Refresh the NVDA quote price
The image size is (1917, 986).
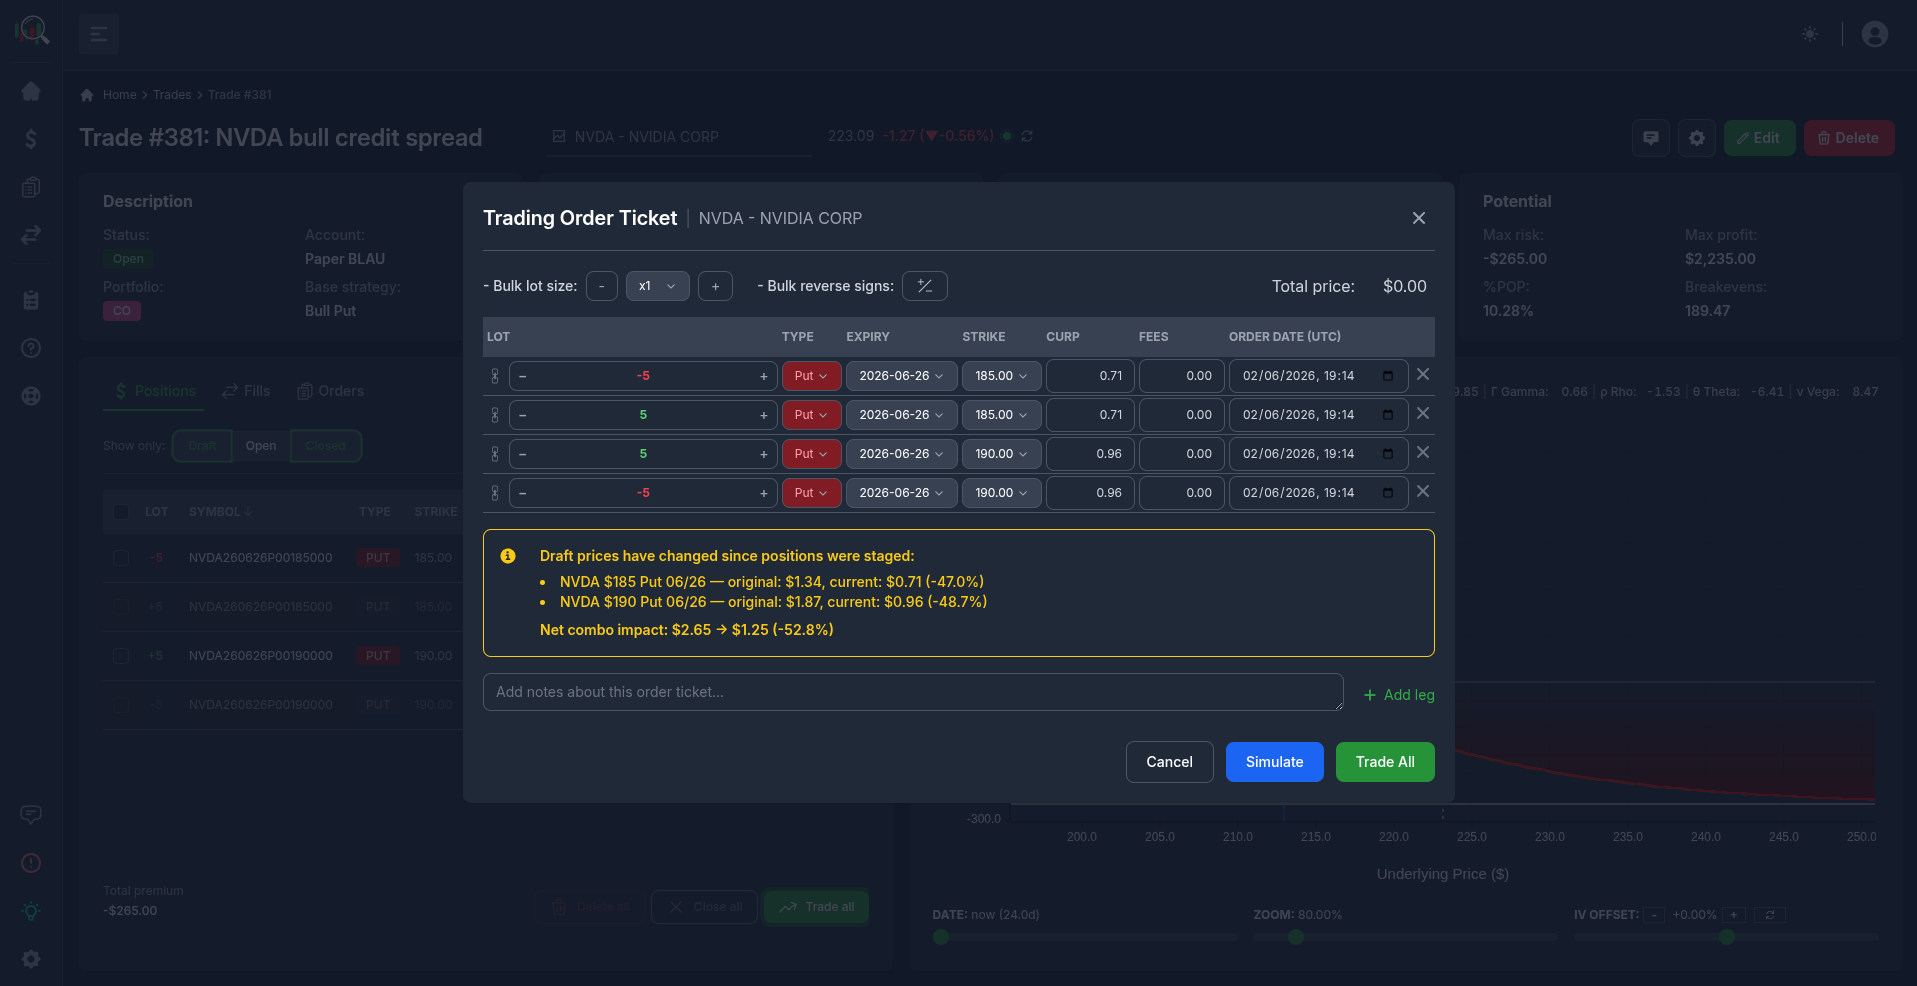click(1027, 136)
